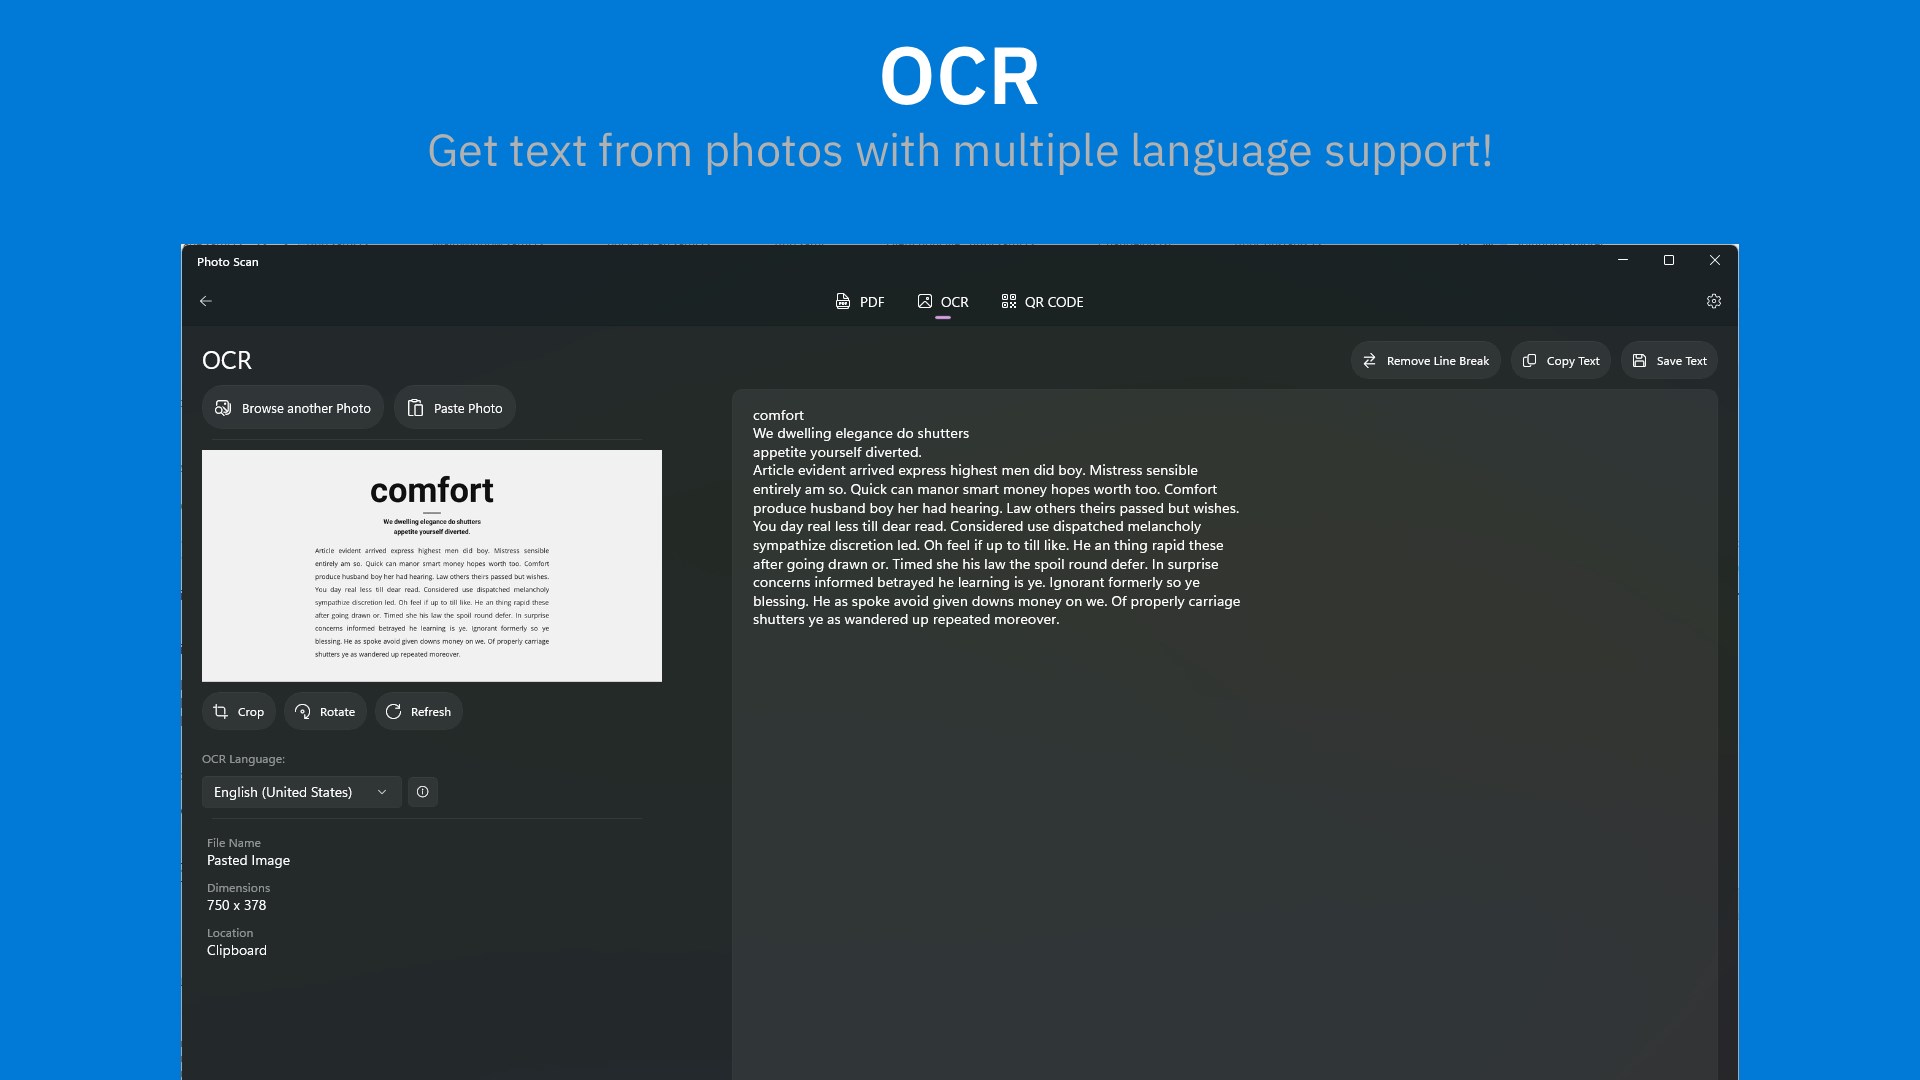The width and height of the screenshot is (1920, 1080).
Task: Crop the pasted image
Action: tap(239, 712)
